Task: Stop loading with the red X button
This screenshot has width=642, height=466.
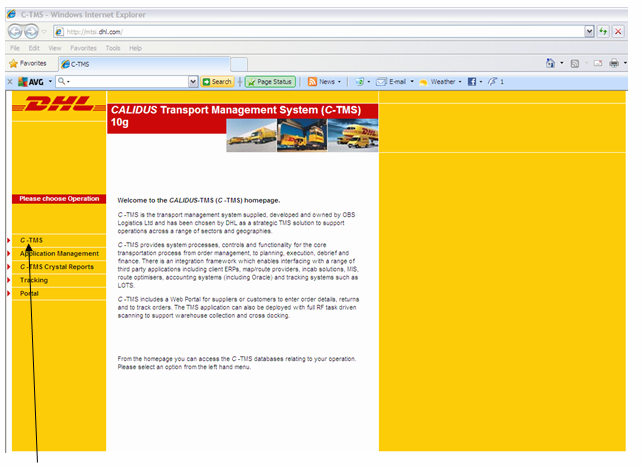Action: pyautogui.click(x=618, y=32)
